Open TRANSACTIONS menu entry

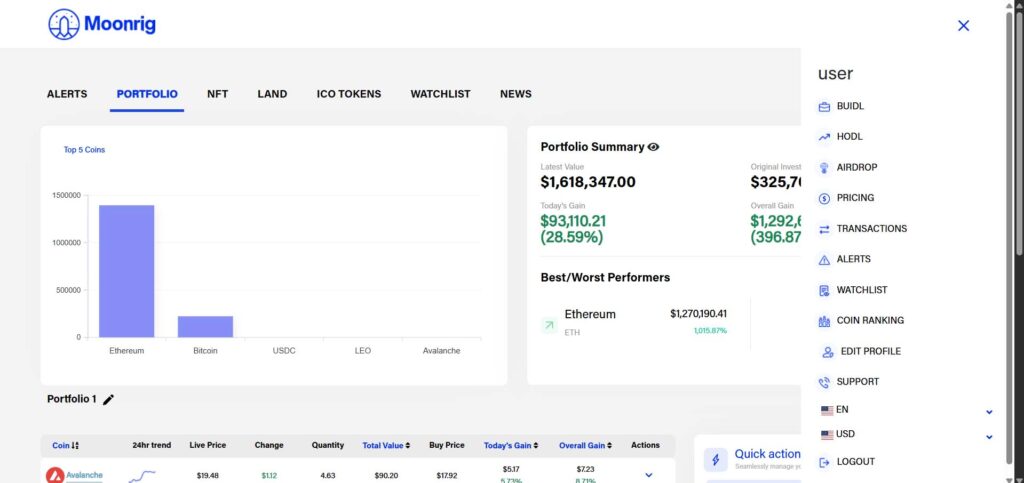[872, 228]
